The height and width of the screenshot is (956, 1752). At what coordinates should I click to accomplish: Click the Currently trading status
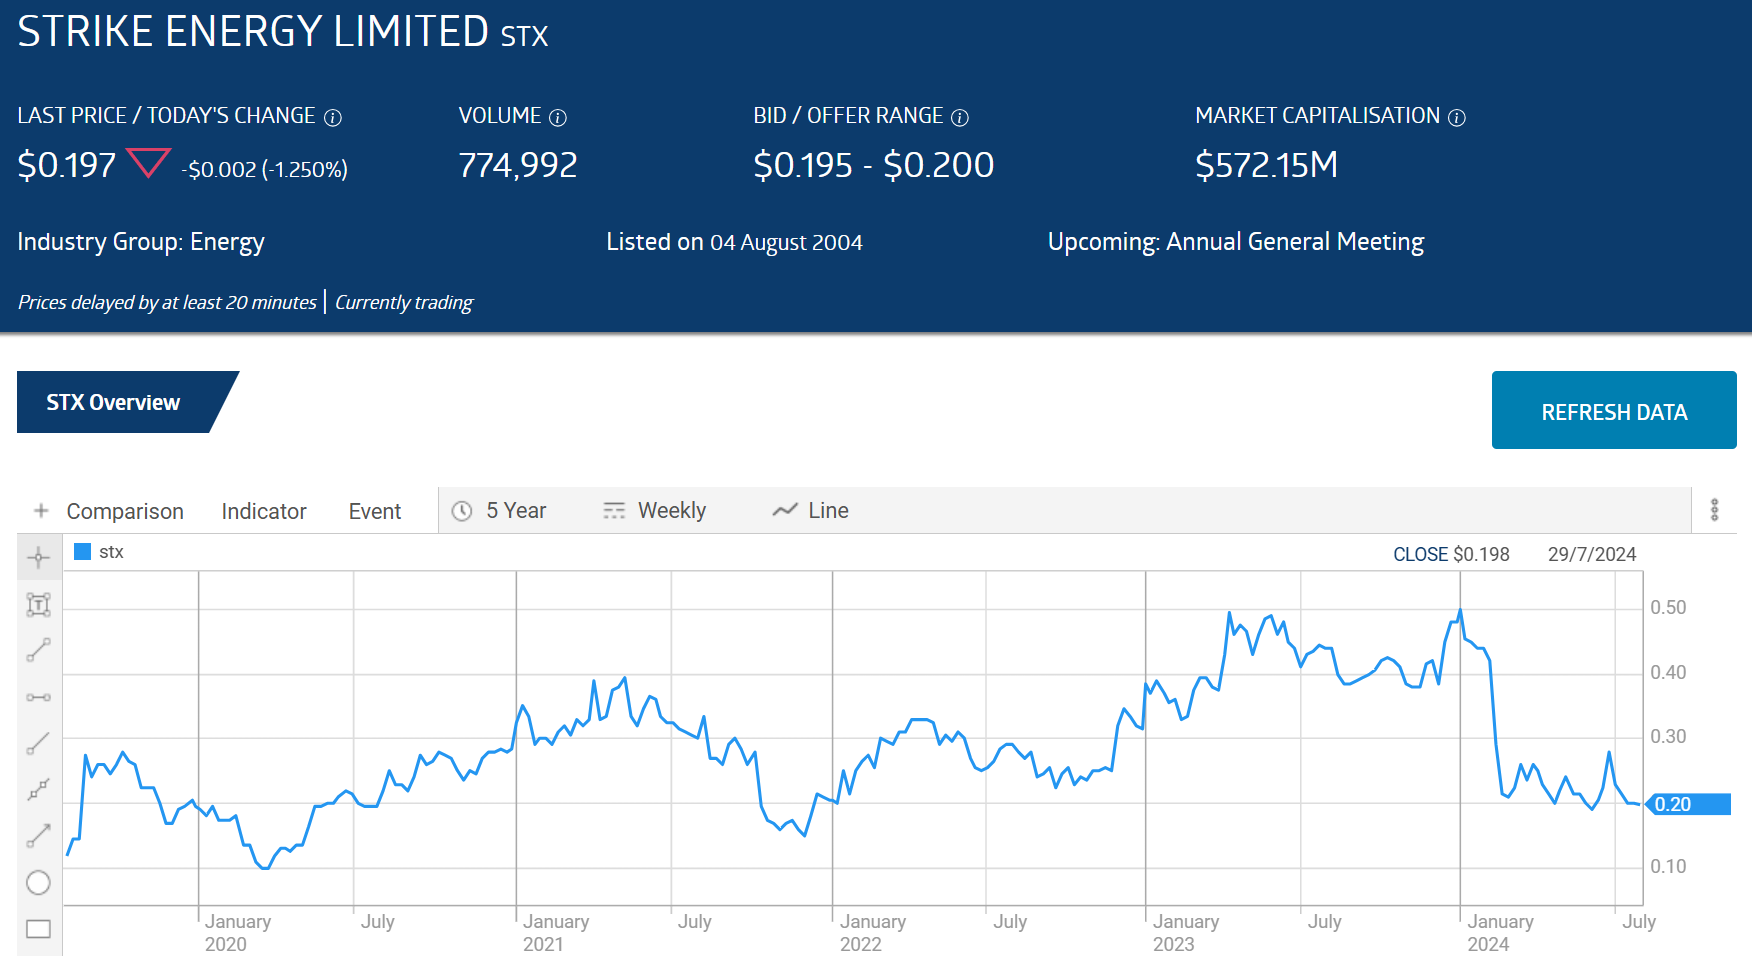(404, 302)
